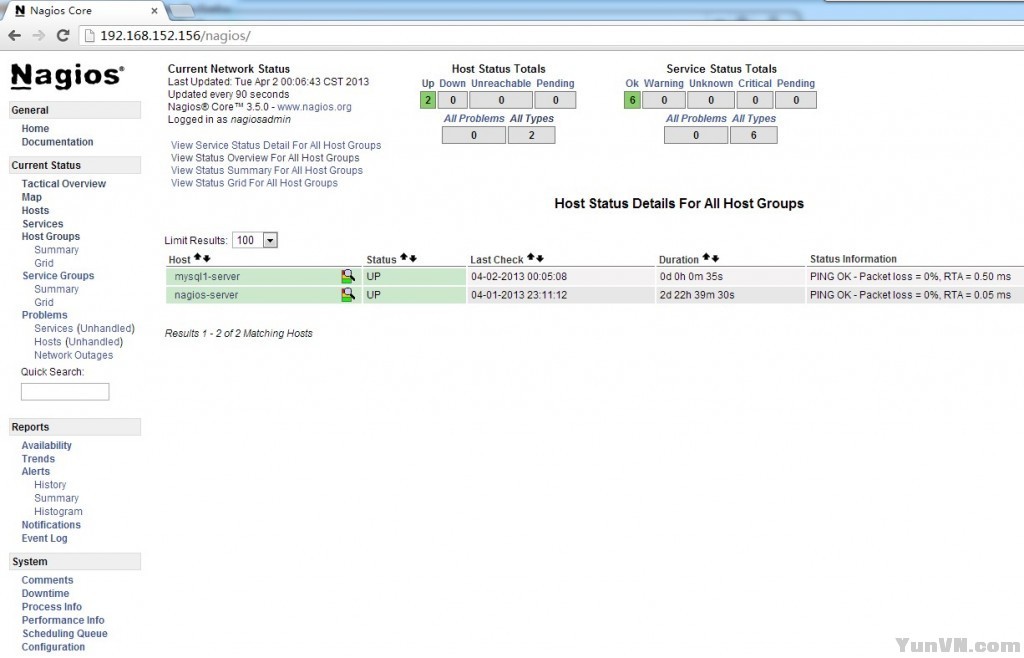The image size is (1024, 658).
Task: View Status Summary For All Host Groups
Action: coord(266,170)
